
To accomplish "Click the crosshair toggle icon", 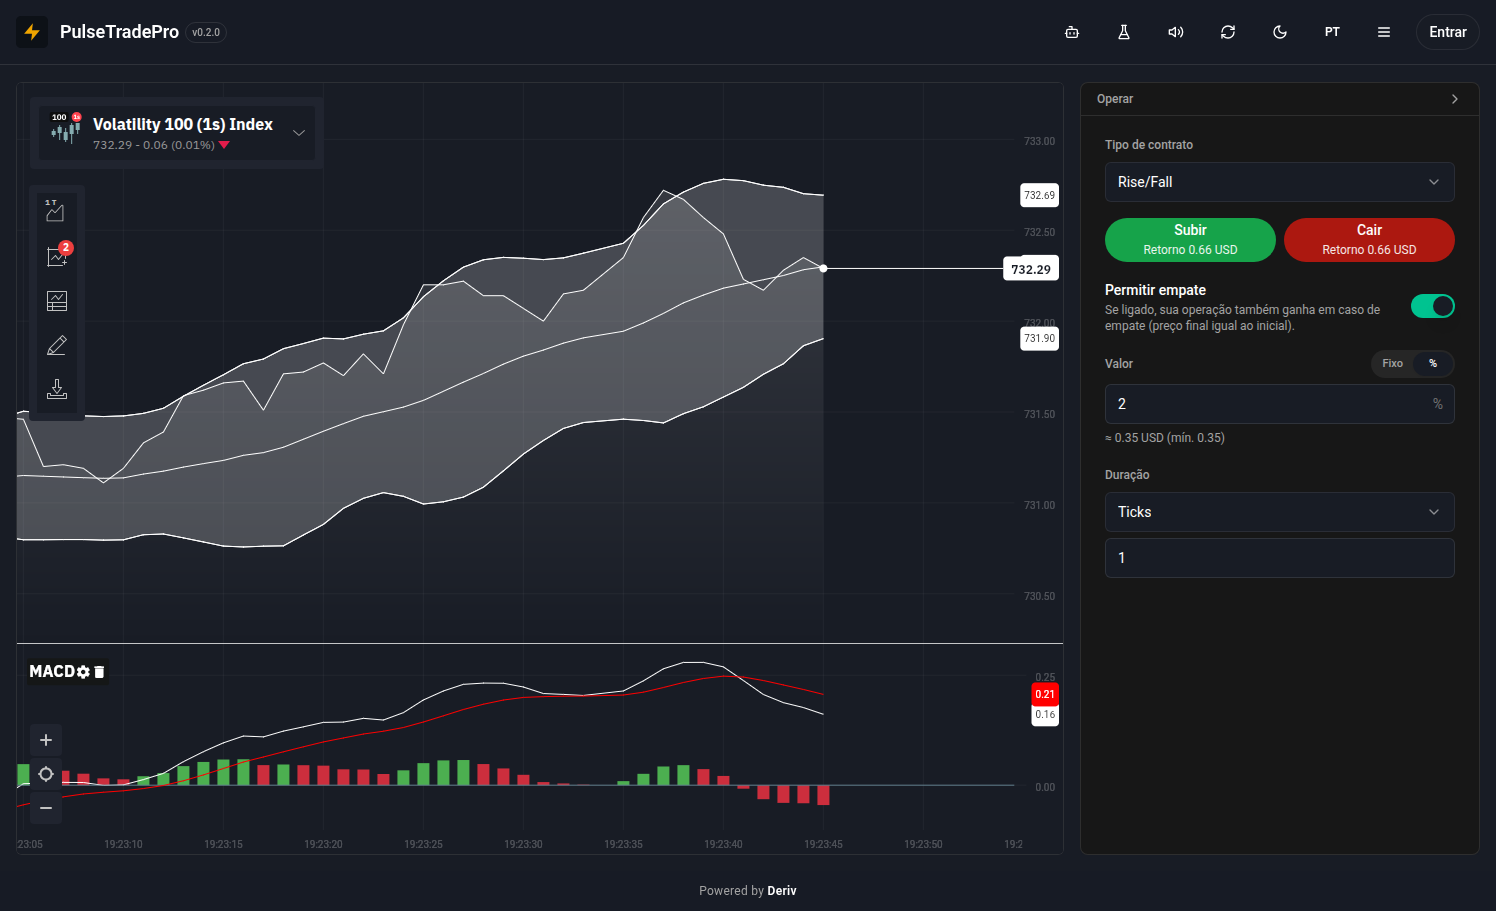I will coord(46,774).
